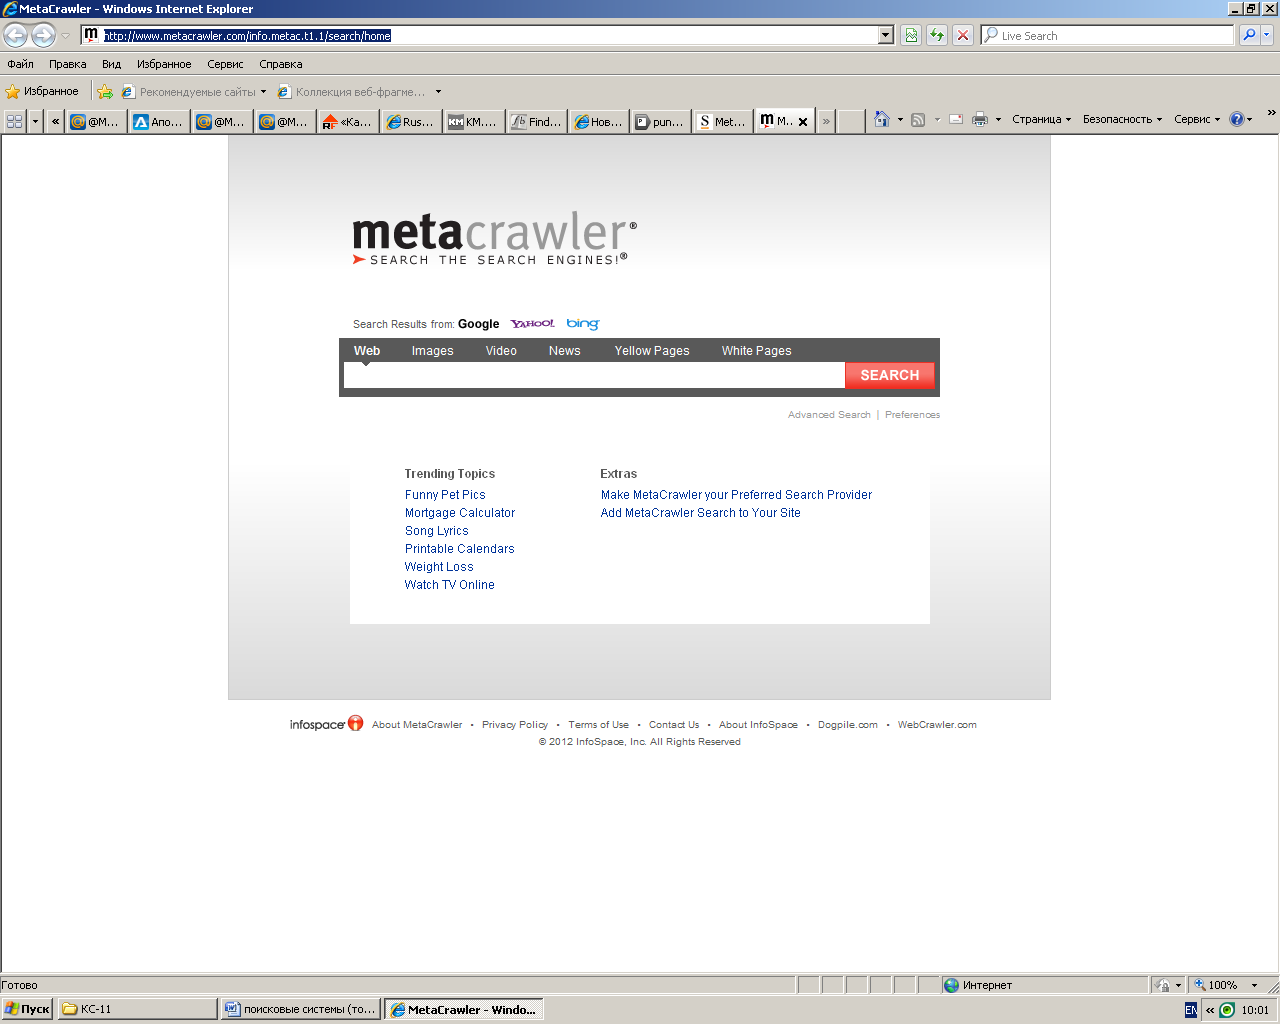Select the Images search tab
Viewport: 1280px width, 1024px height.
pos(432,351)
